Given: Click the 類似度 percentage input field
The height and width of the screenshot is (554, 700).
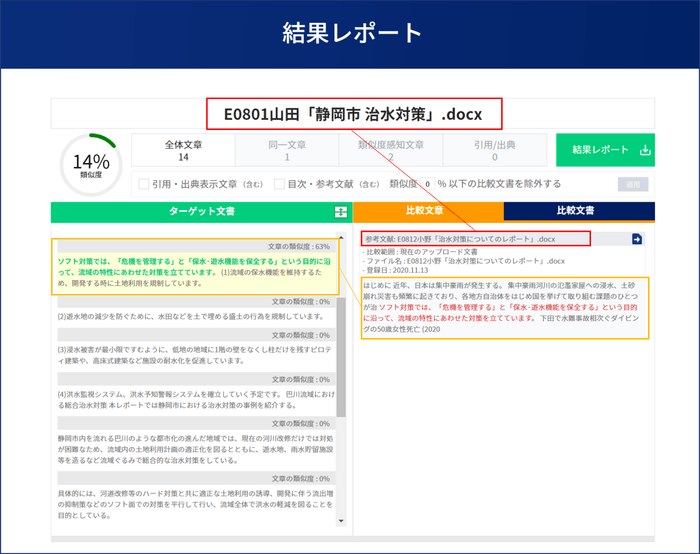Looking at the screenshot, I should pos(428,184).
